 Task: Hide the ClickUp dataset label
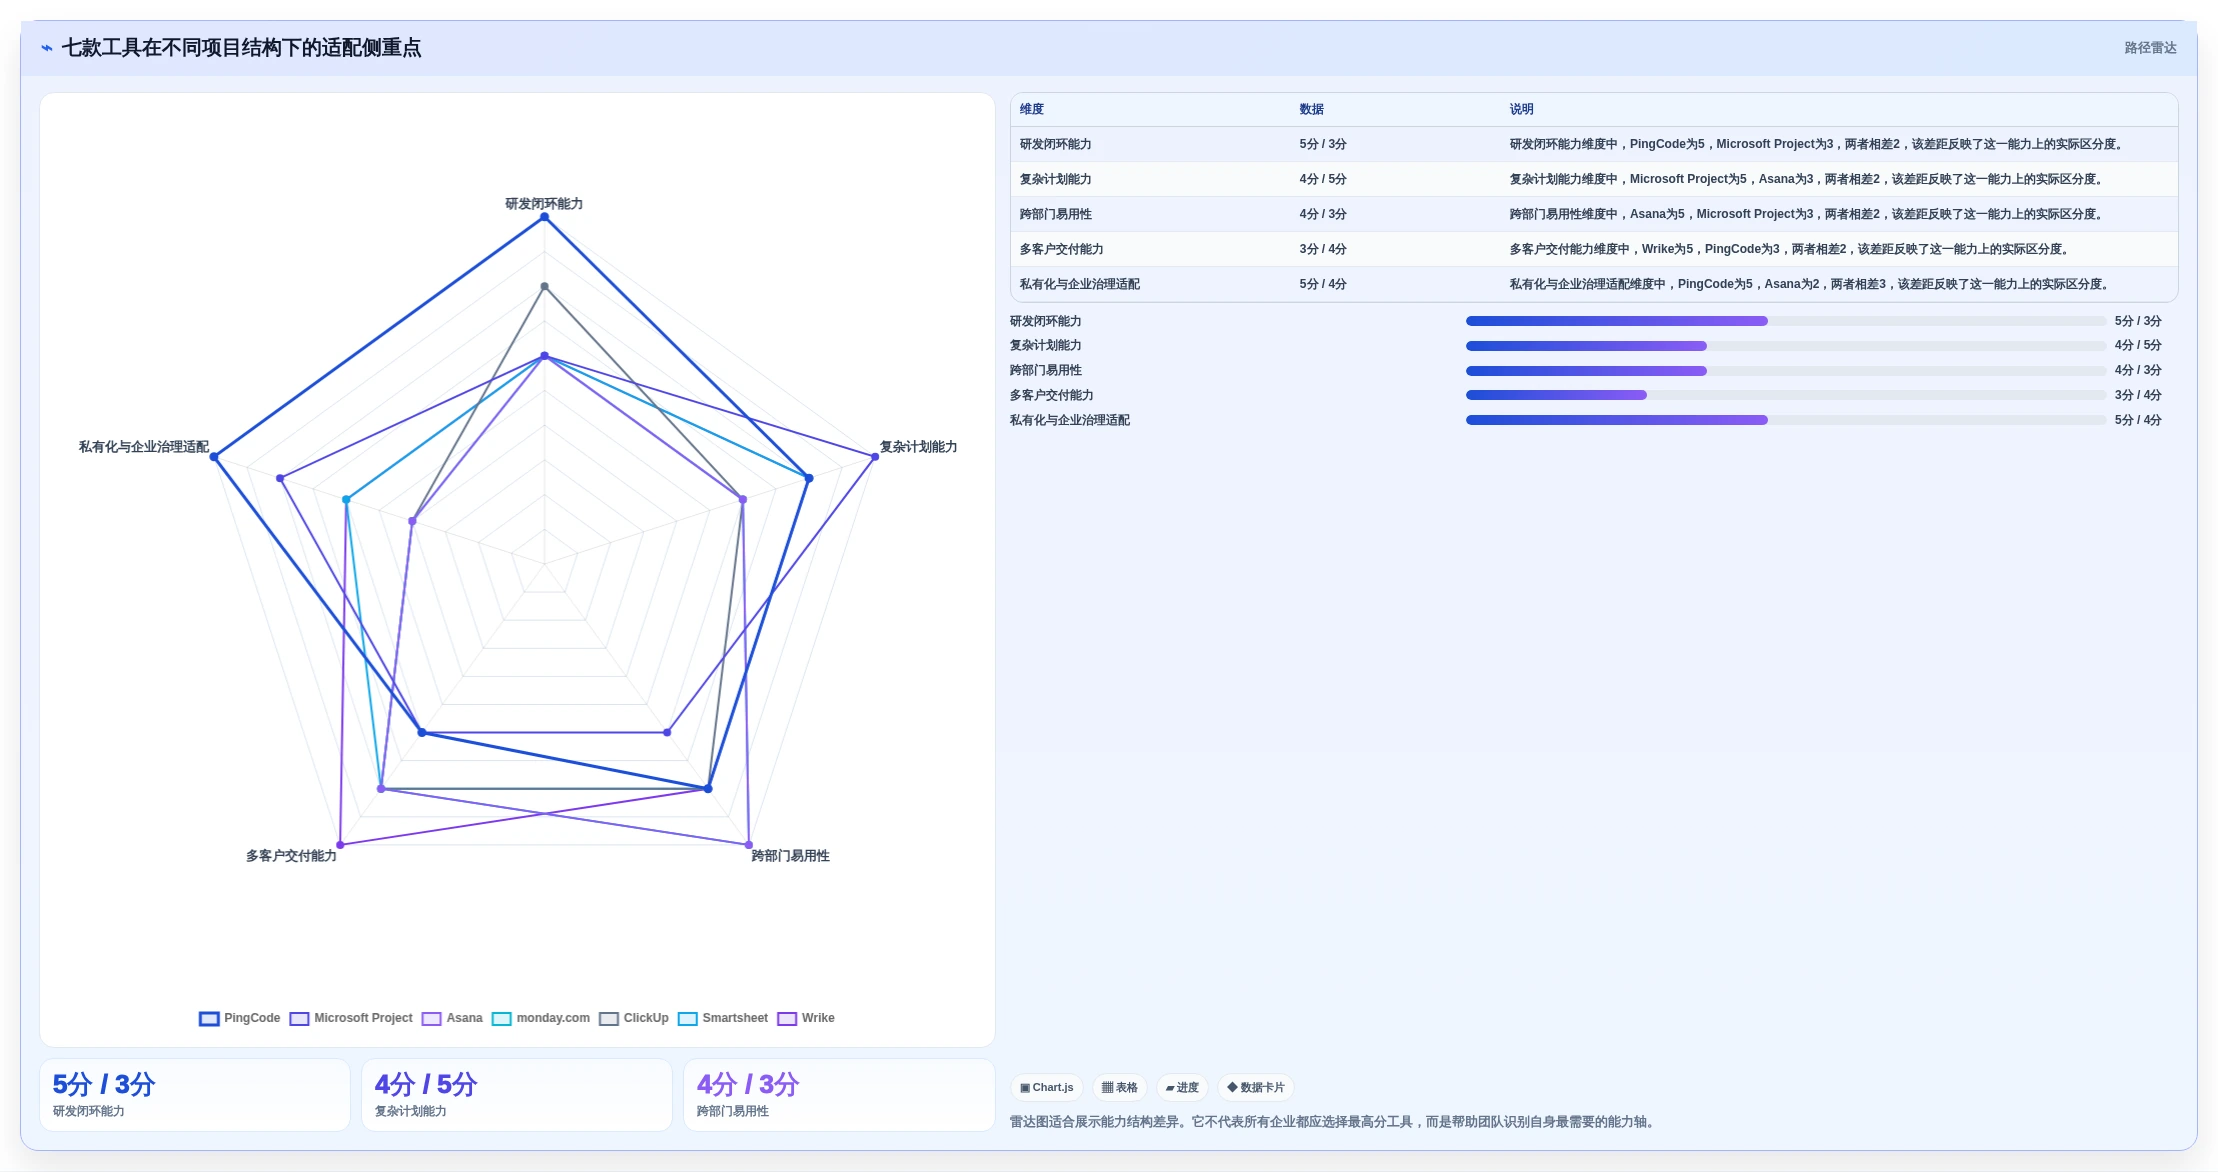pyautogui.click(x=646, y=1018)
